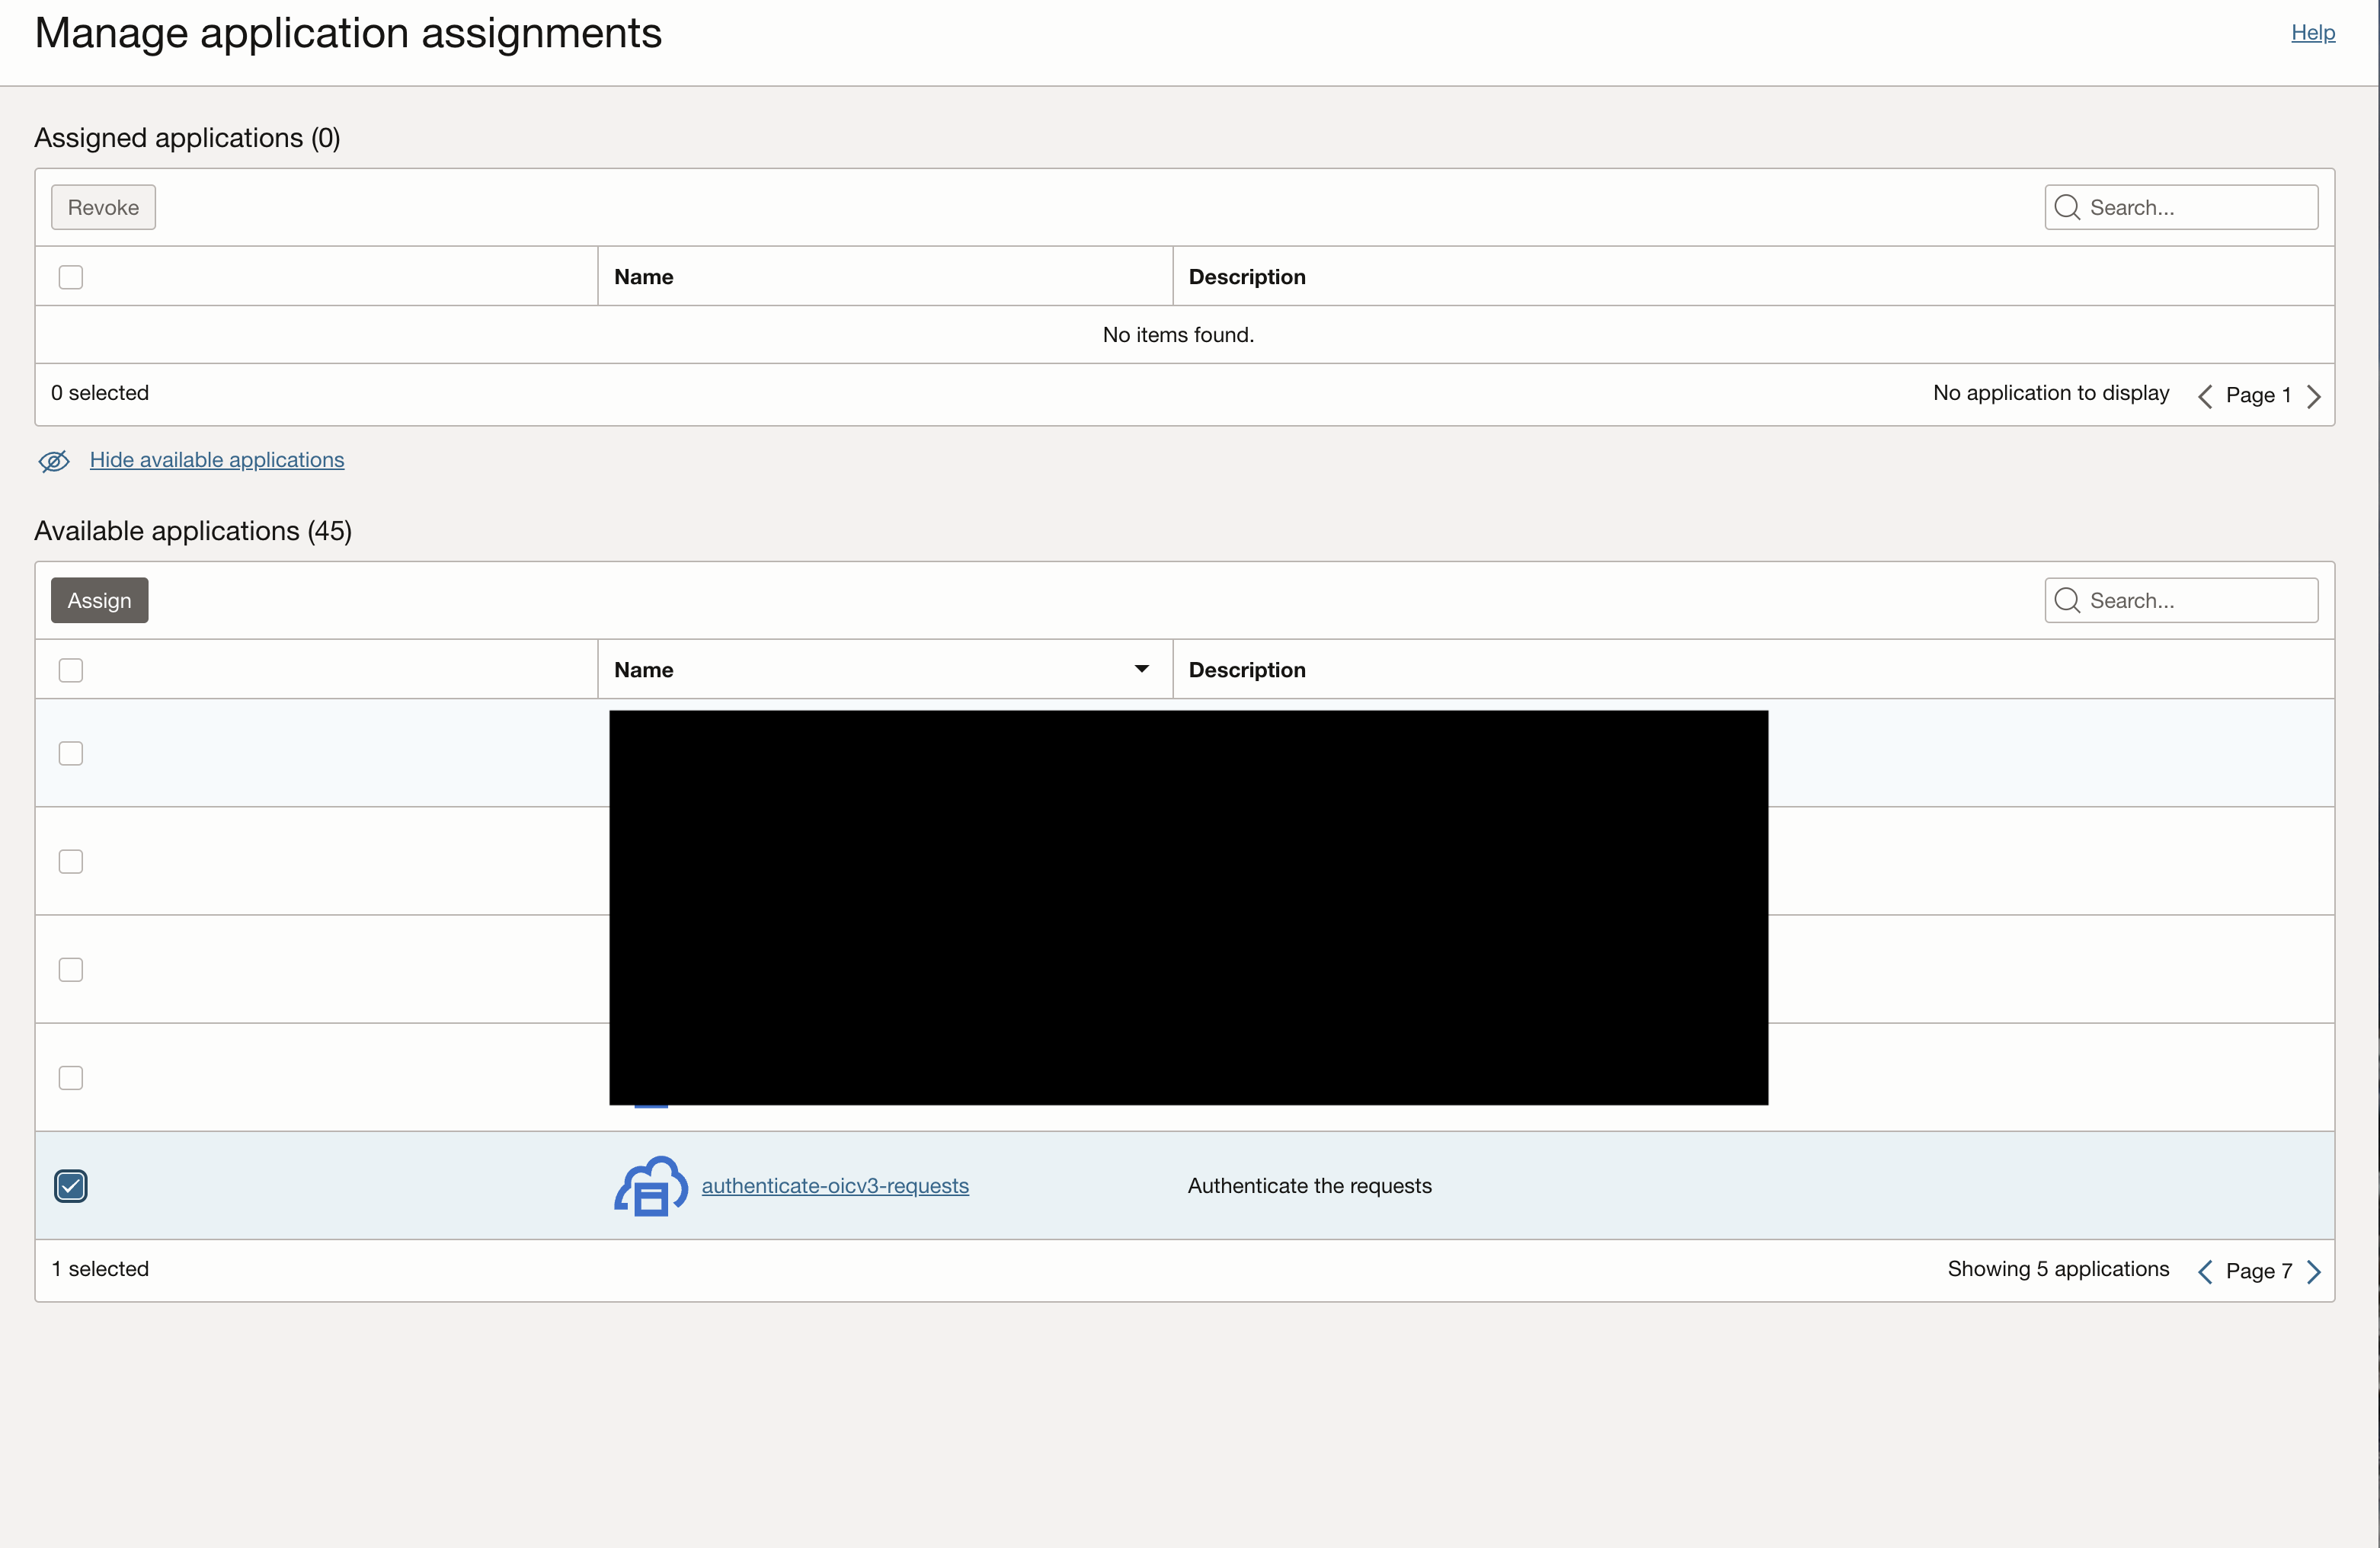2380x1548 pixels.
Task: Go to next page after Page 7
Action: (x=2314, y=1271)
